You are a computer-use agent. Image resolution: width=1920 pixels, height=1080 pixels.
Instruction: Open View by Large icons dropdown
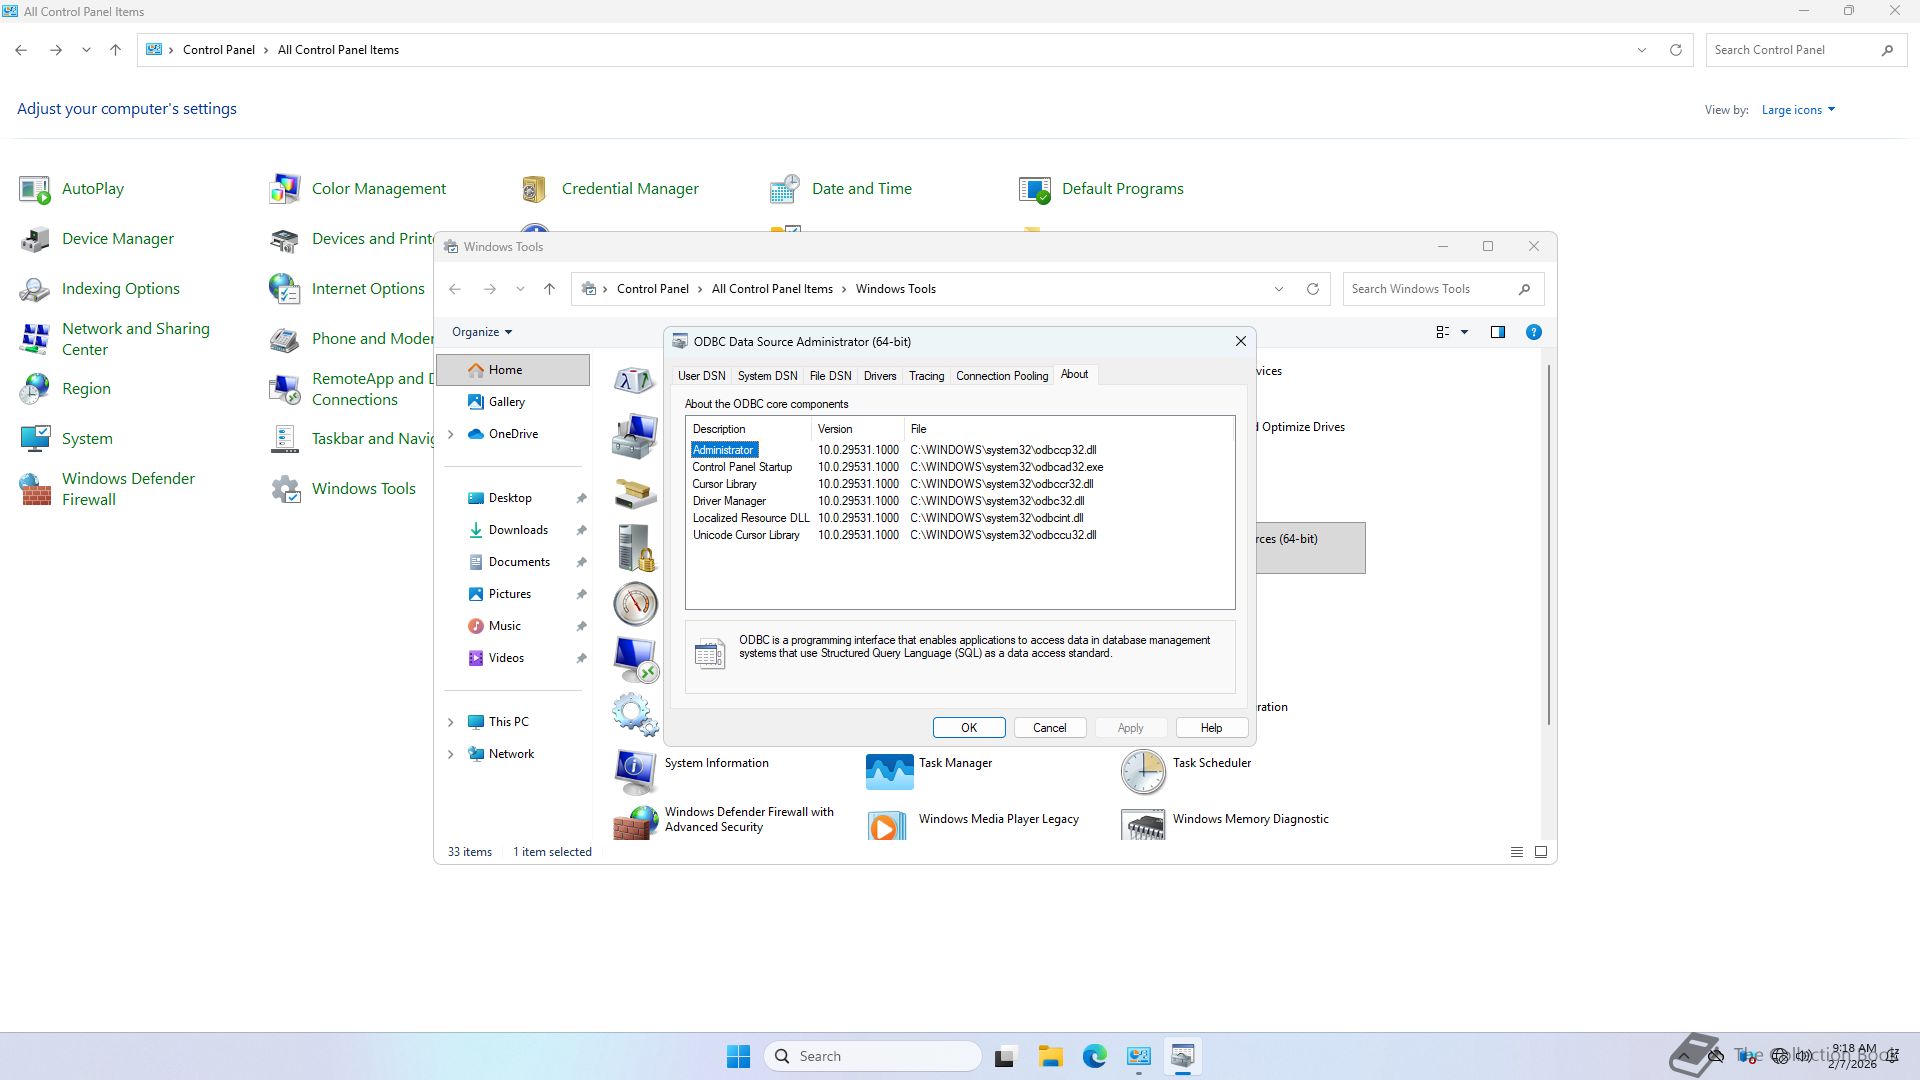(x=1797, y=110)
